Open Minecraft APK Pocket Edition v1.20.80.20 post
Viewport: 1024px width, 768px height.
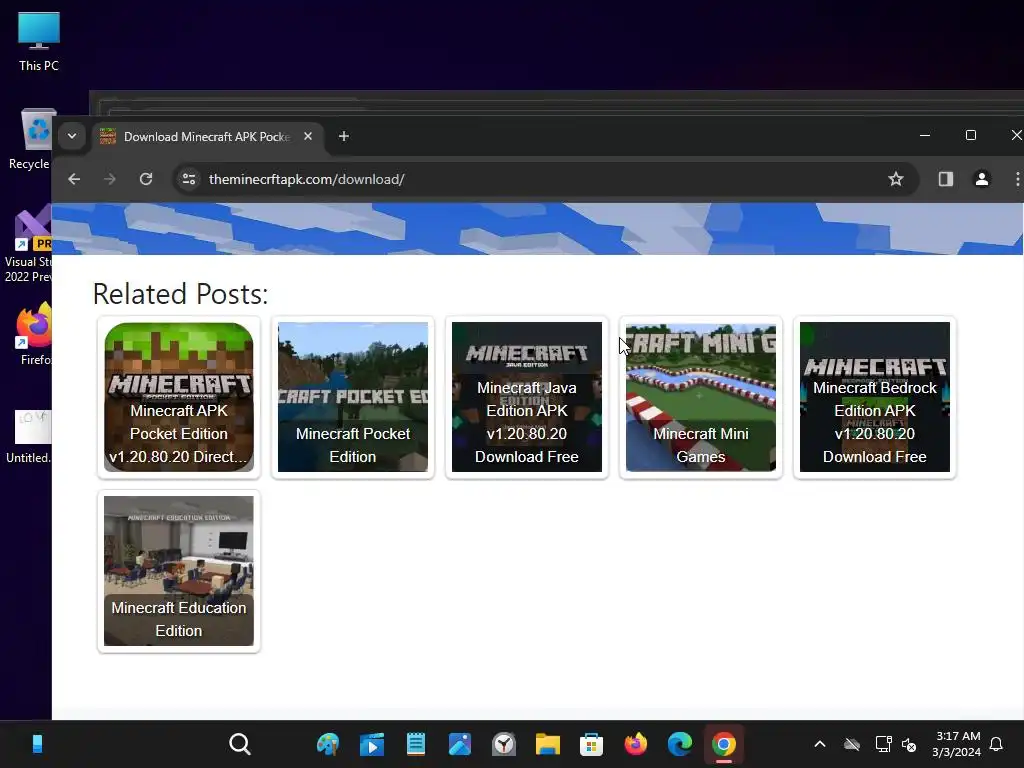coord(179,397)
